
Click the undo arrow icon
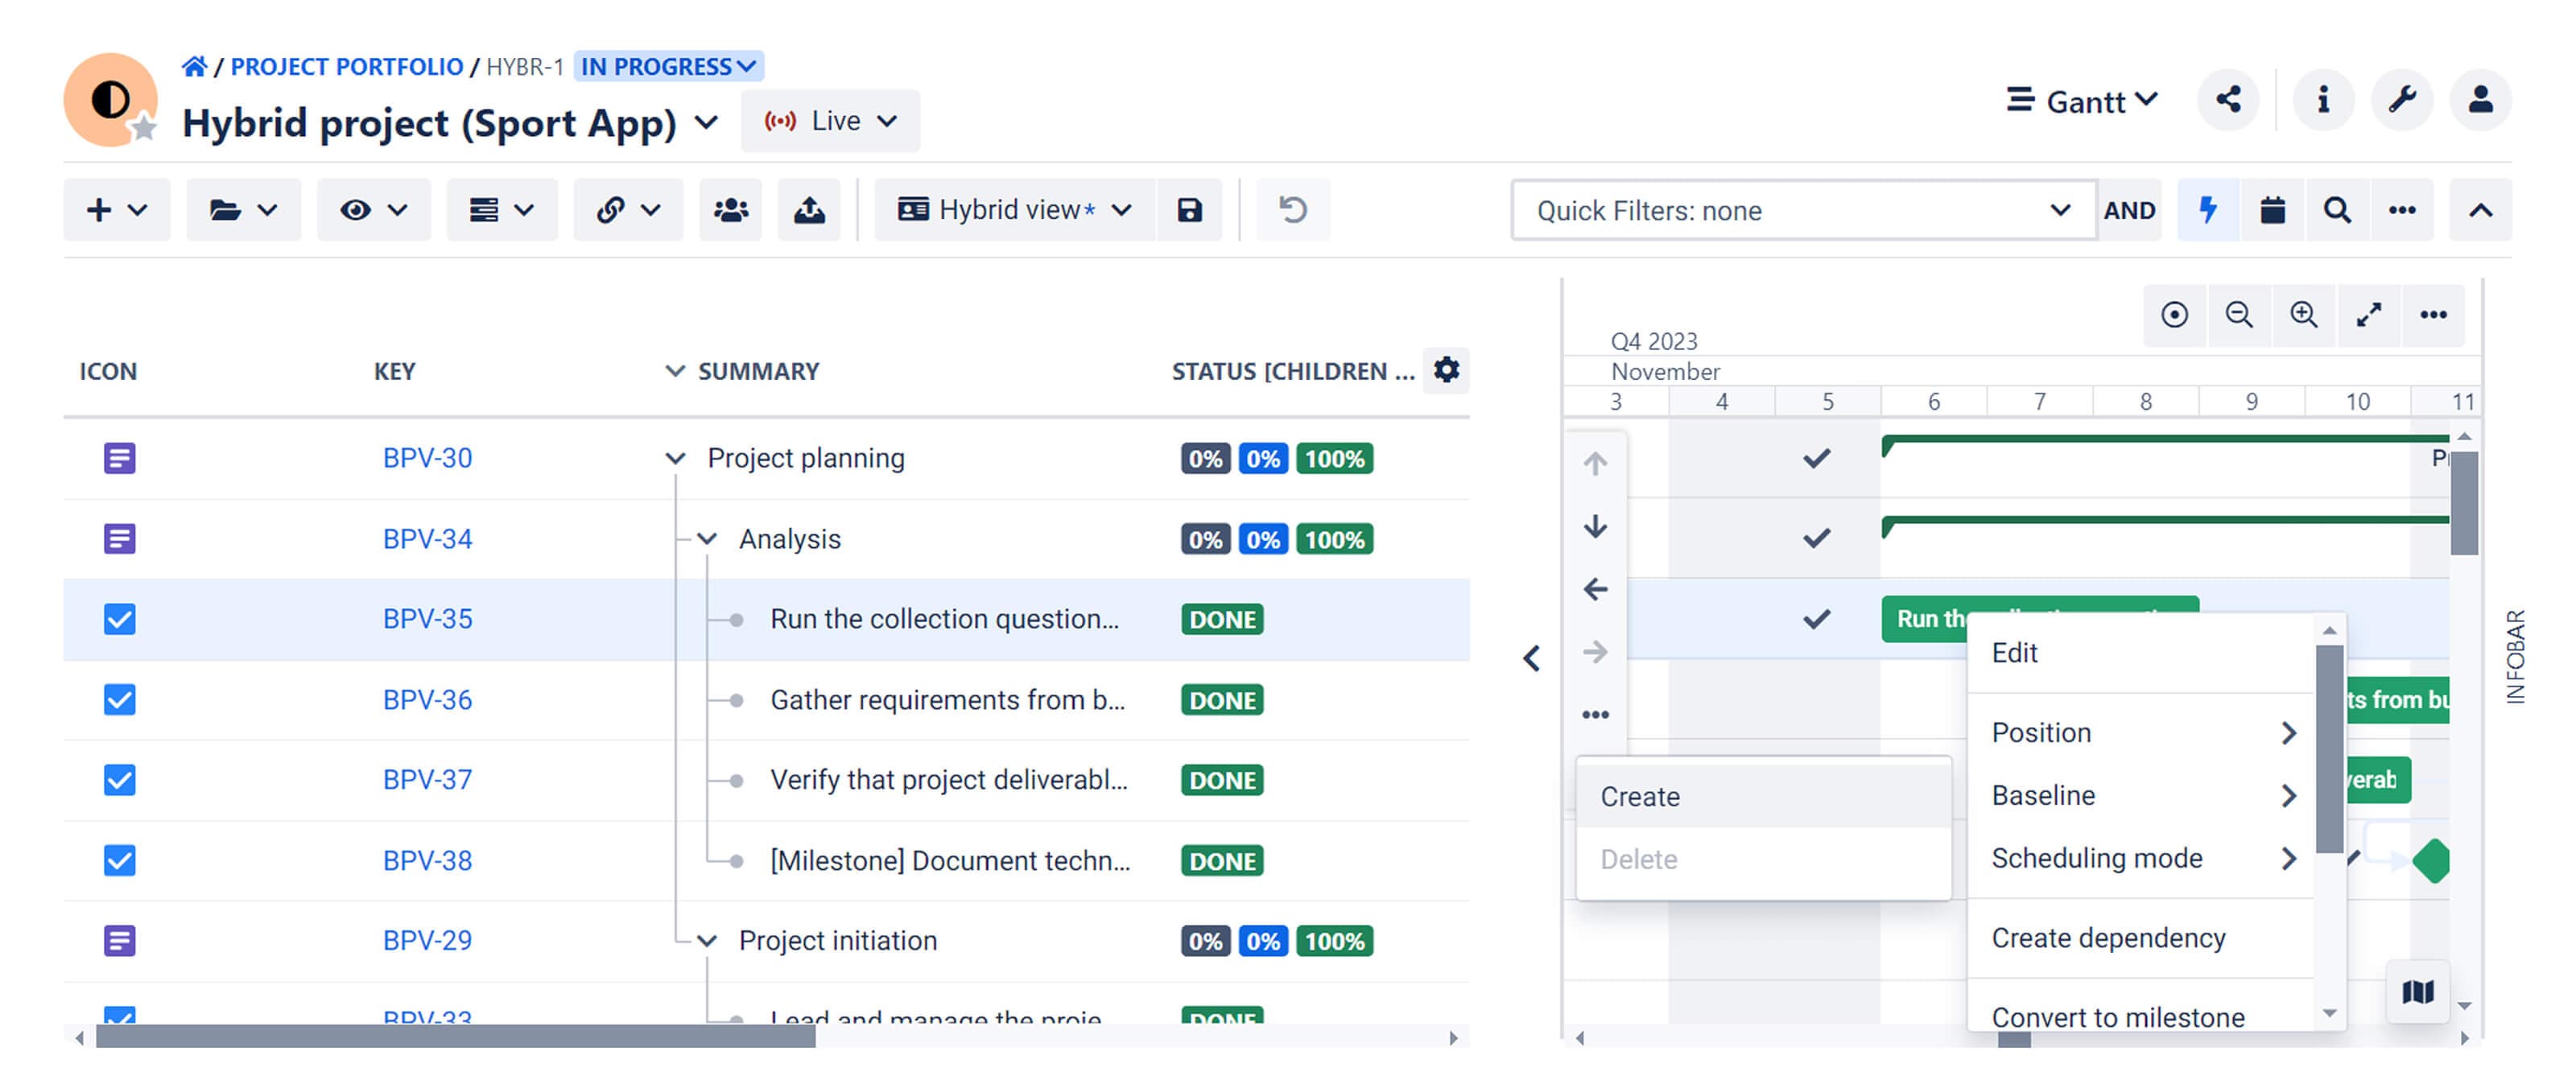[1293, 210]
